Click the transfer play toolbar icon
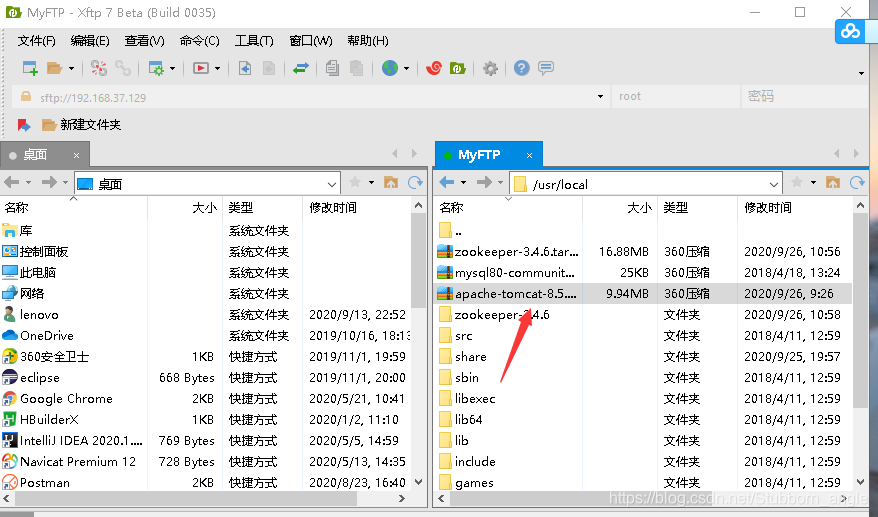 [x=200, y=68]
